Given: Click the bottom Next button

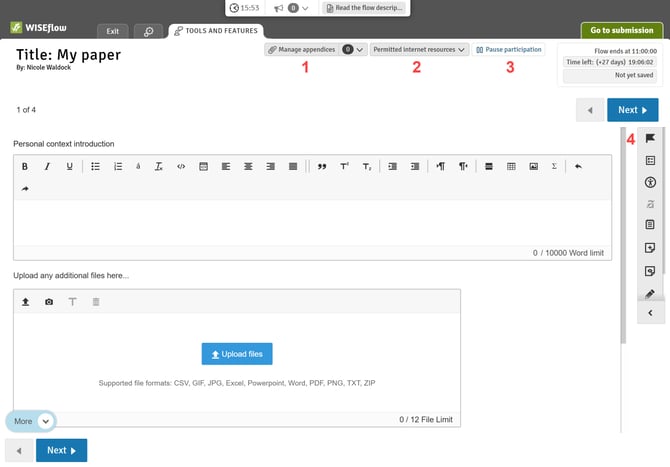Looking at the screenshot, I should pos(62,450).
